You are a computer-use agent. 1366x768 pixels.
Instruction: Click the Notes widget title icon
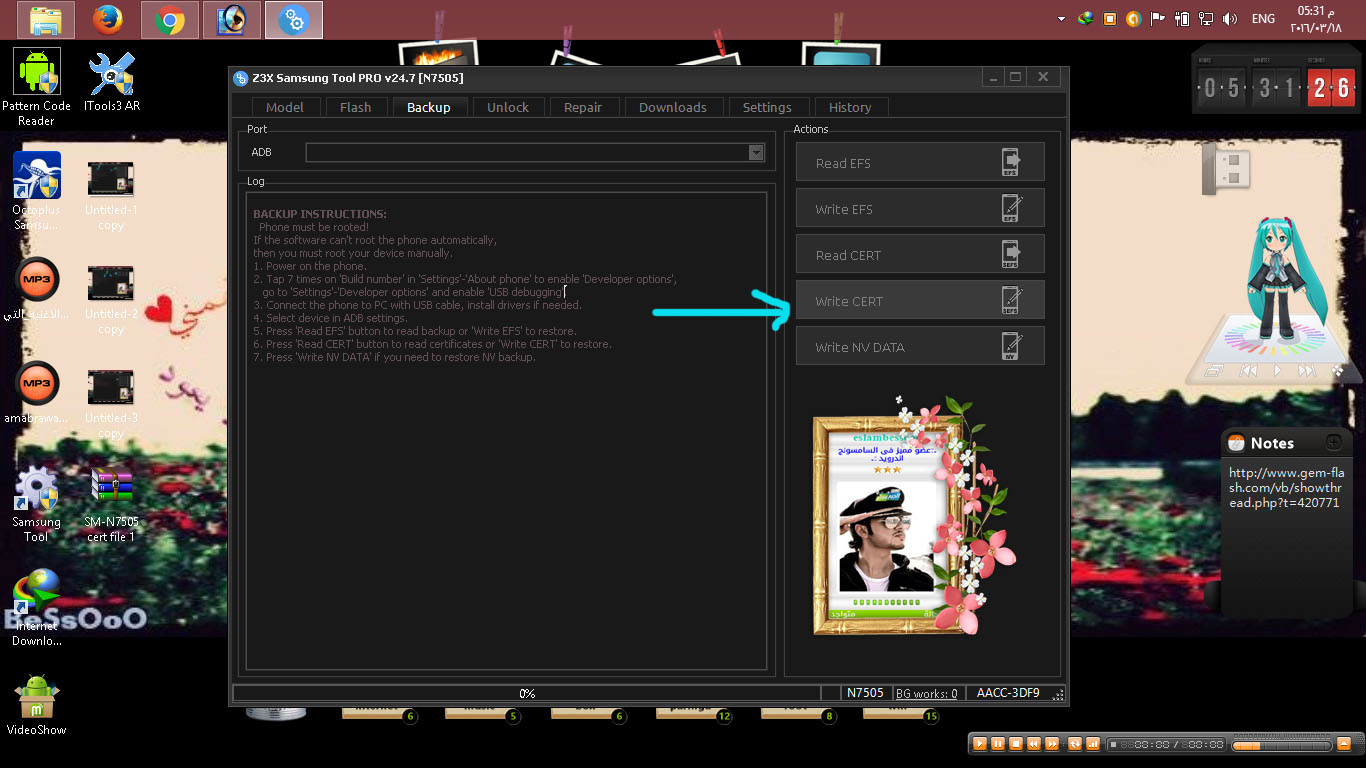1235,442
